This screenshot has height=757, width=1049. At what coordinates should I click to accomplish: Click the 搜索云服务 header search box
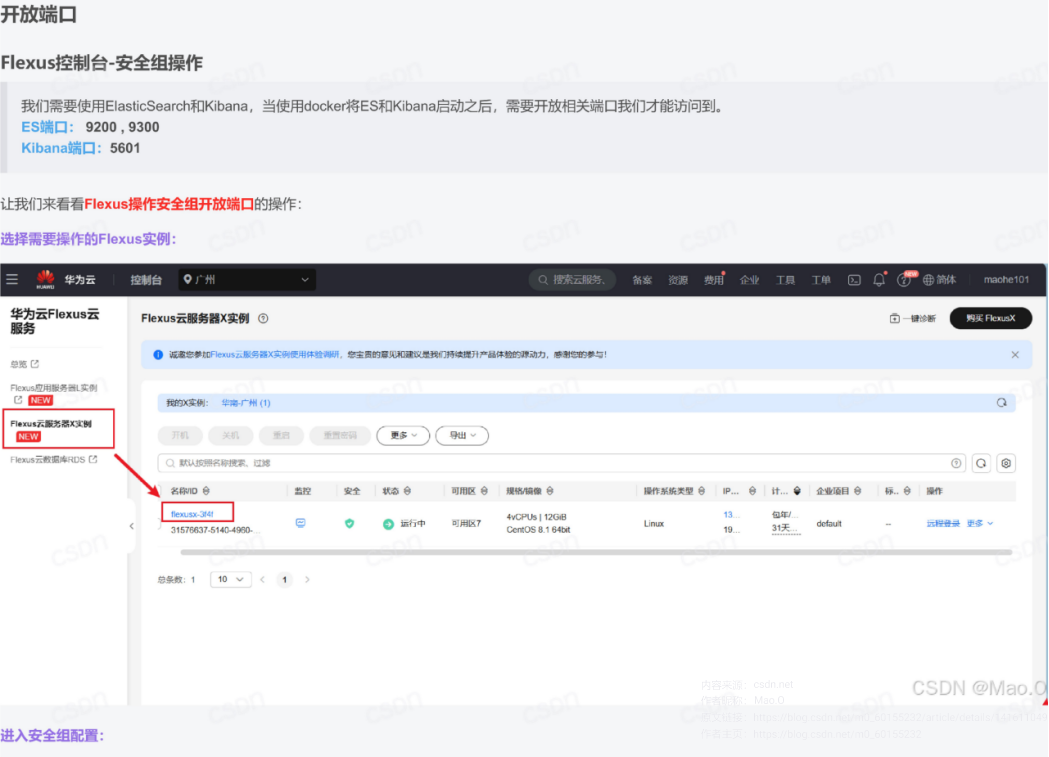573,280
